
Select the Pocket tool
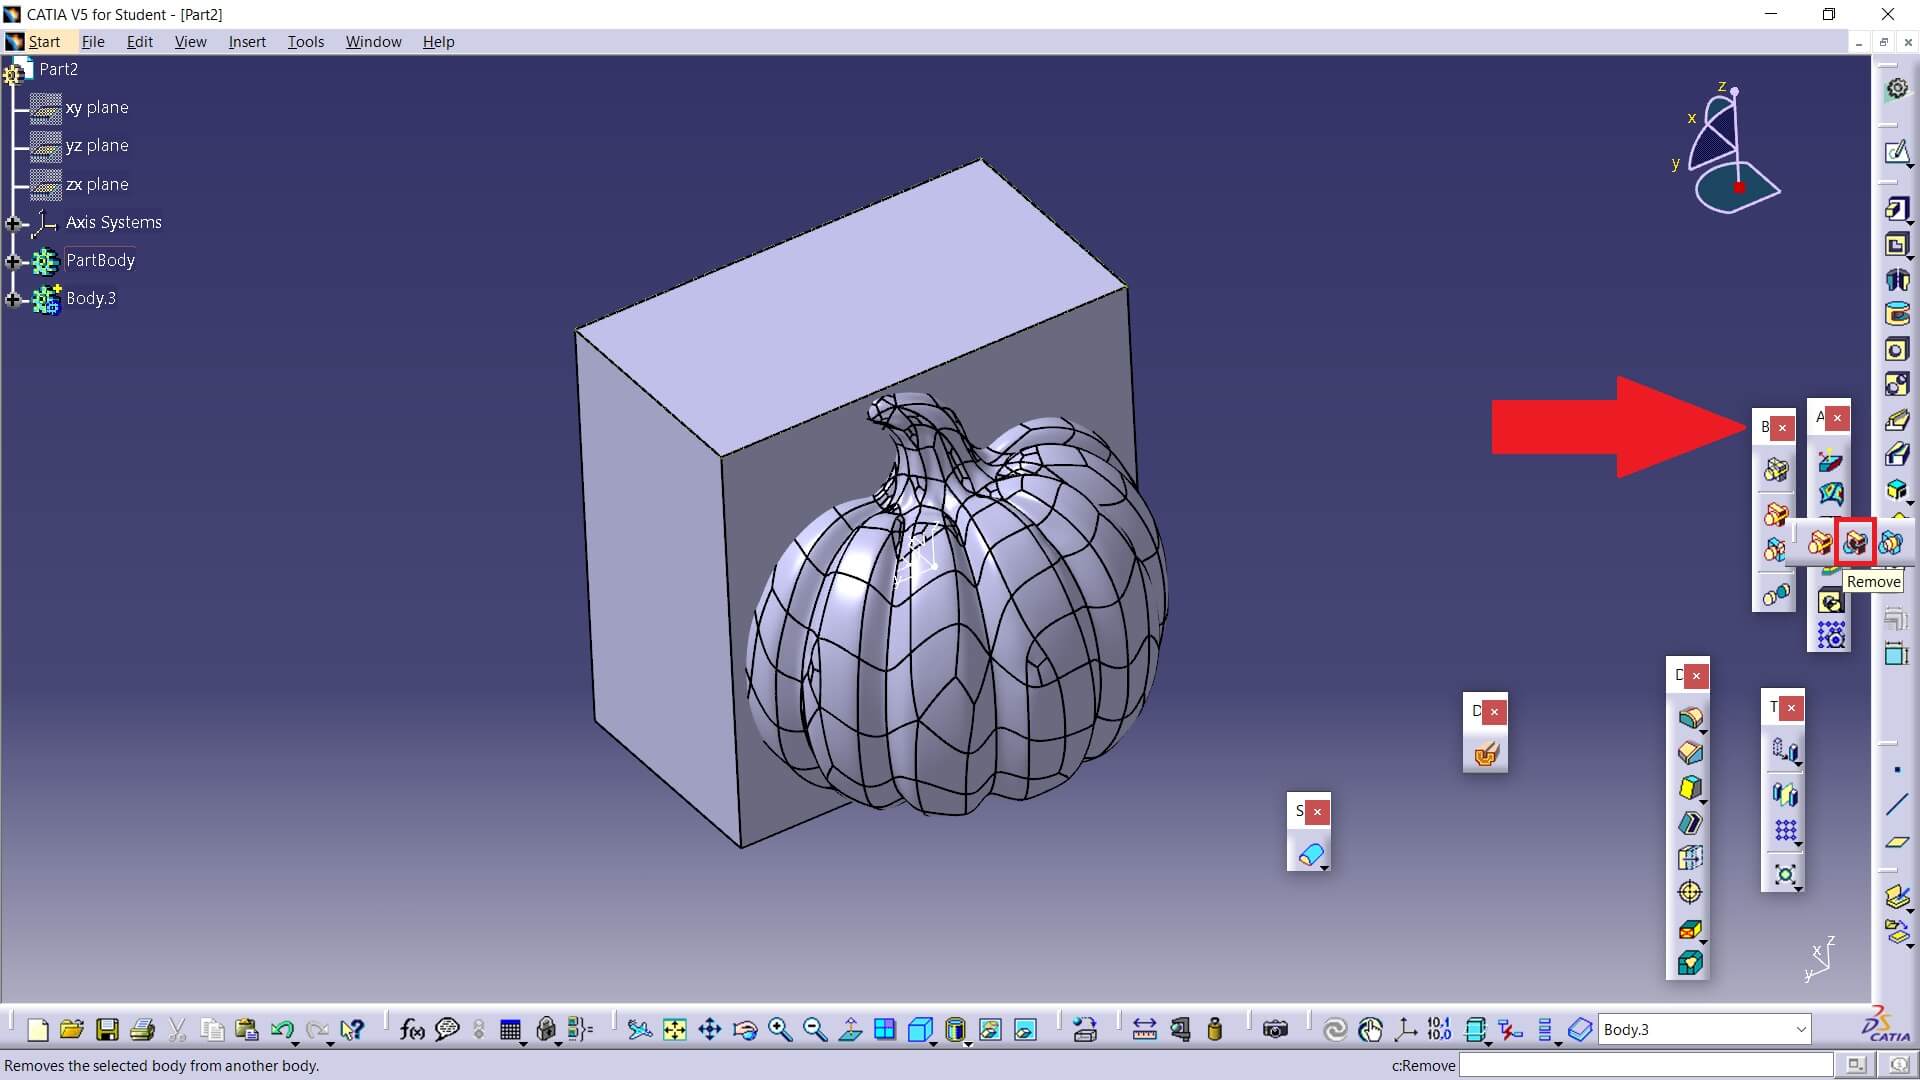[1897, 245]
